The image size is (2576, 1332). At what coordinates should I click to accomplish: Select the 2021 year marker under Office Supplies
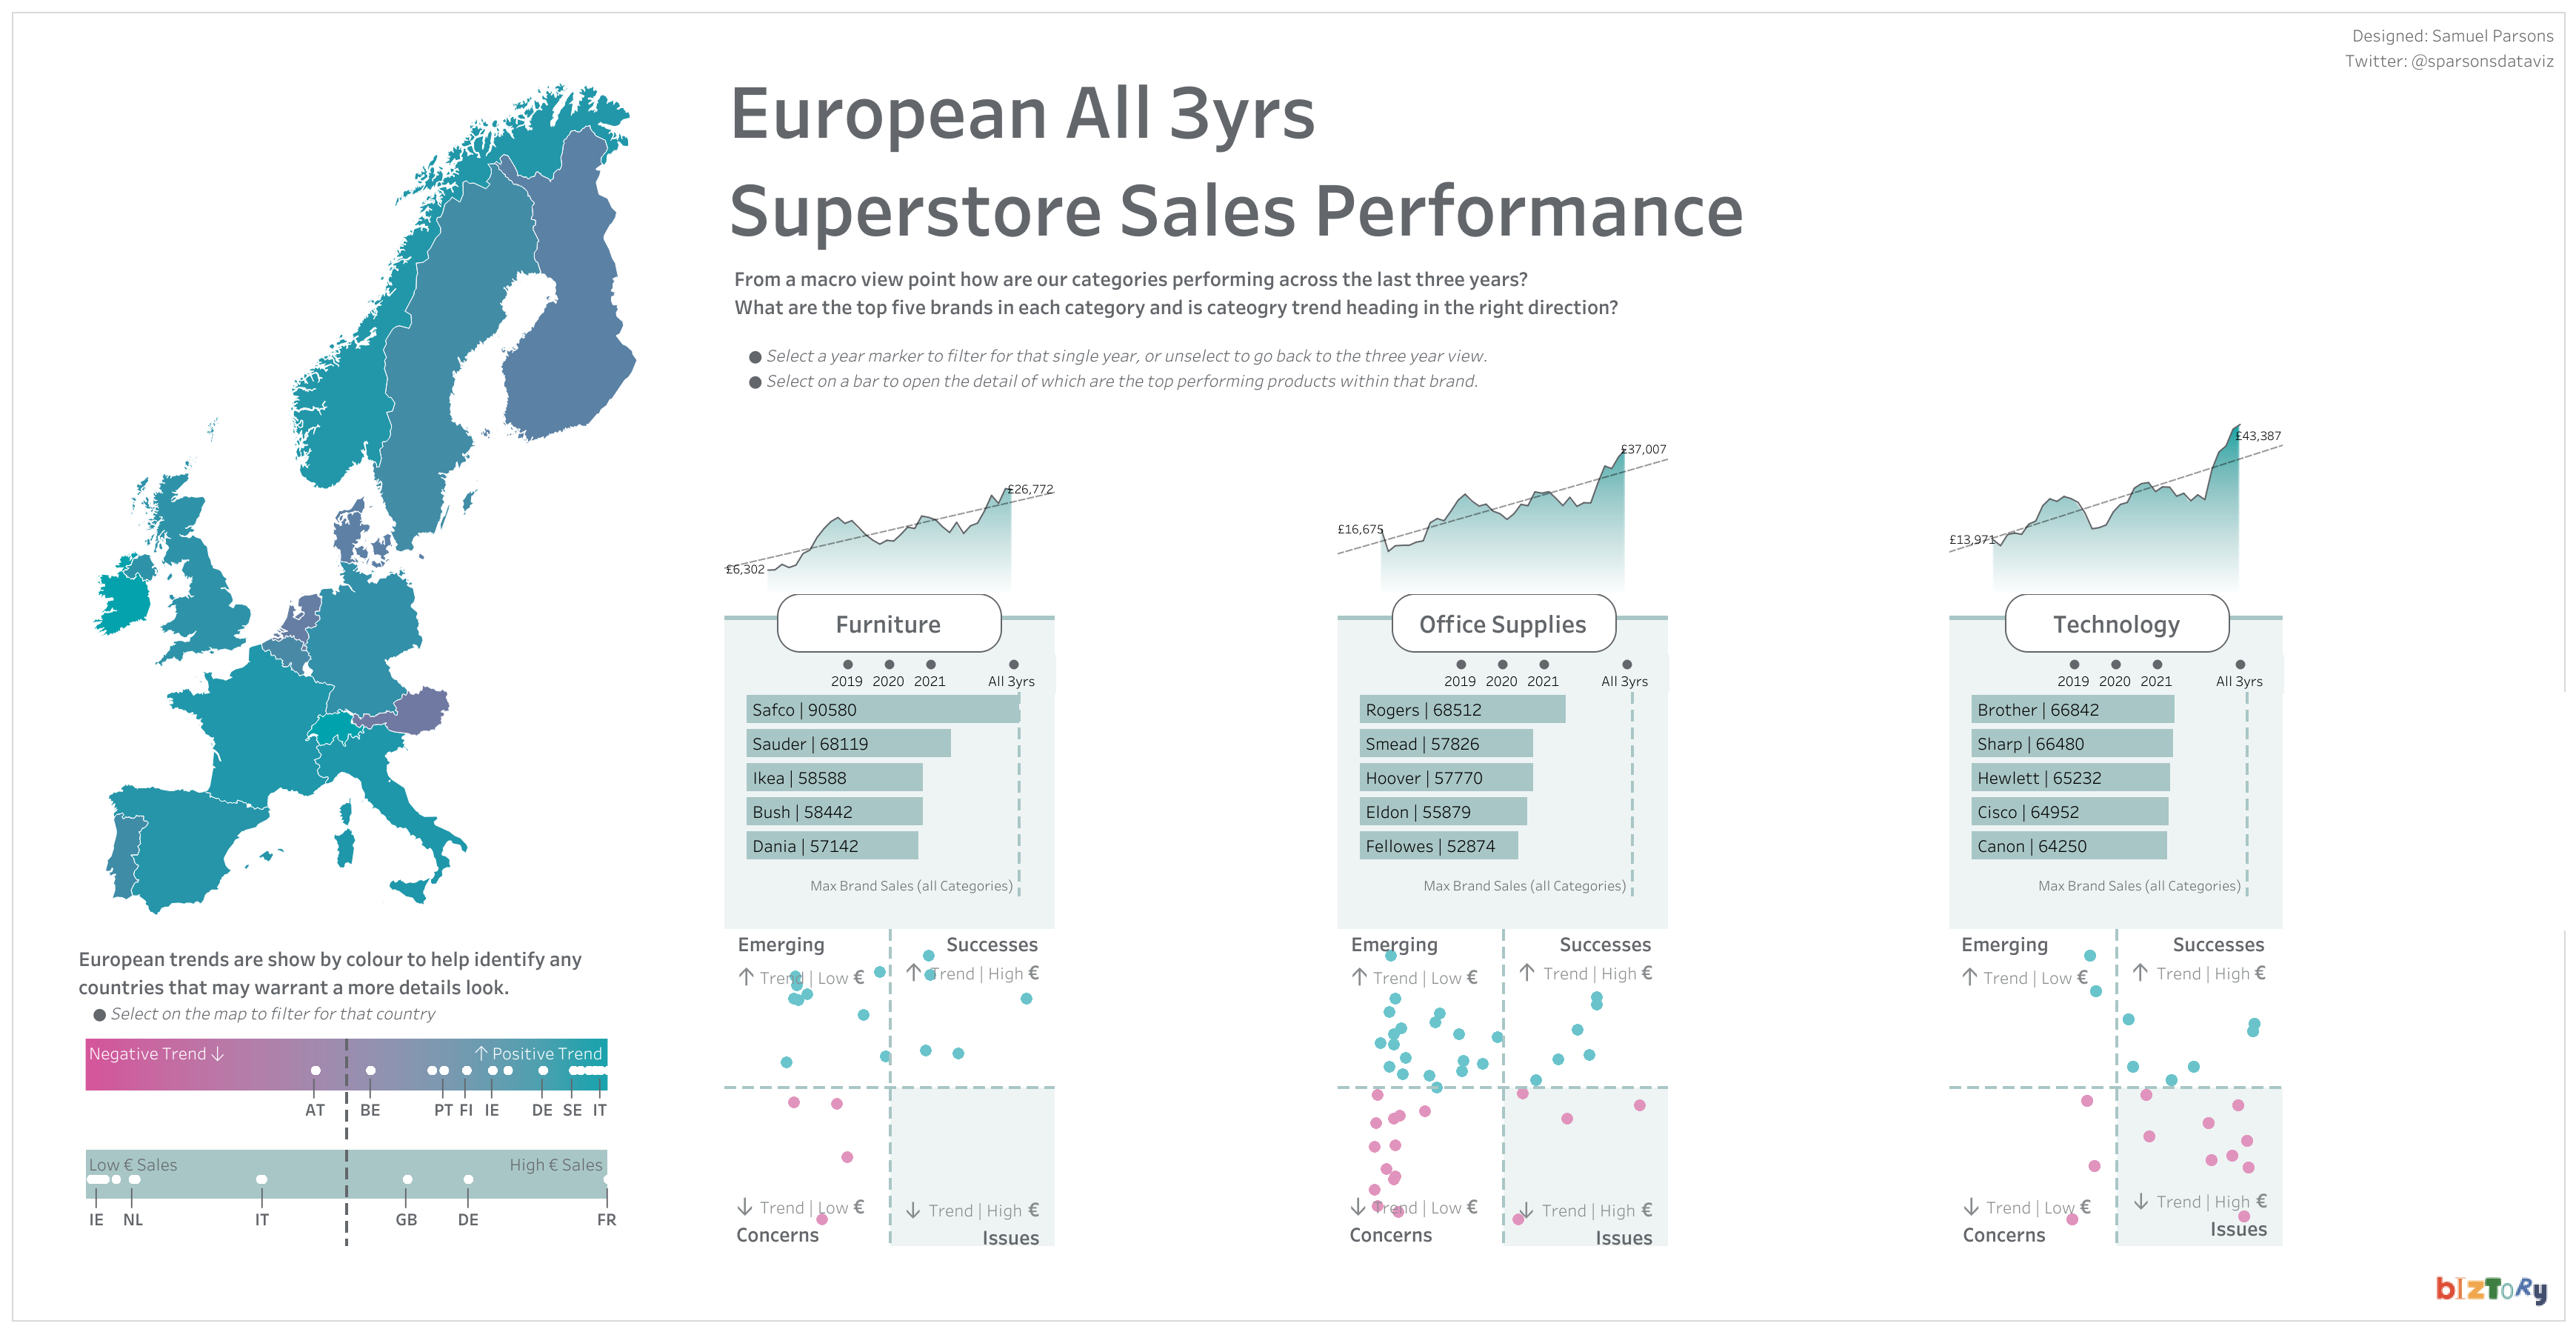point(1544,665)
